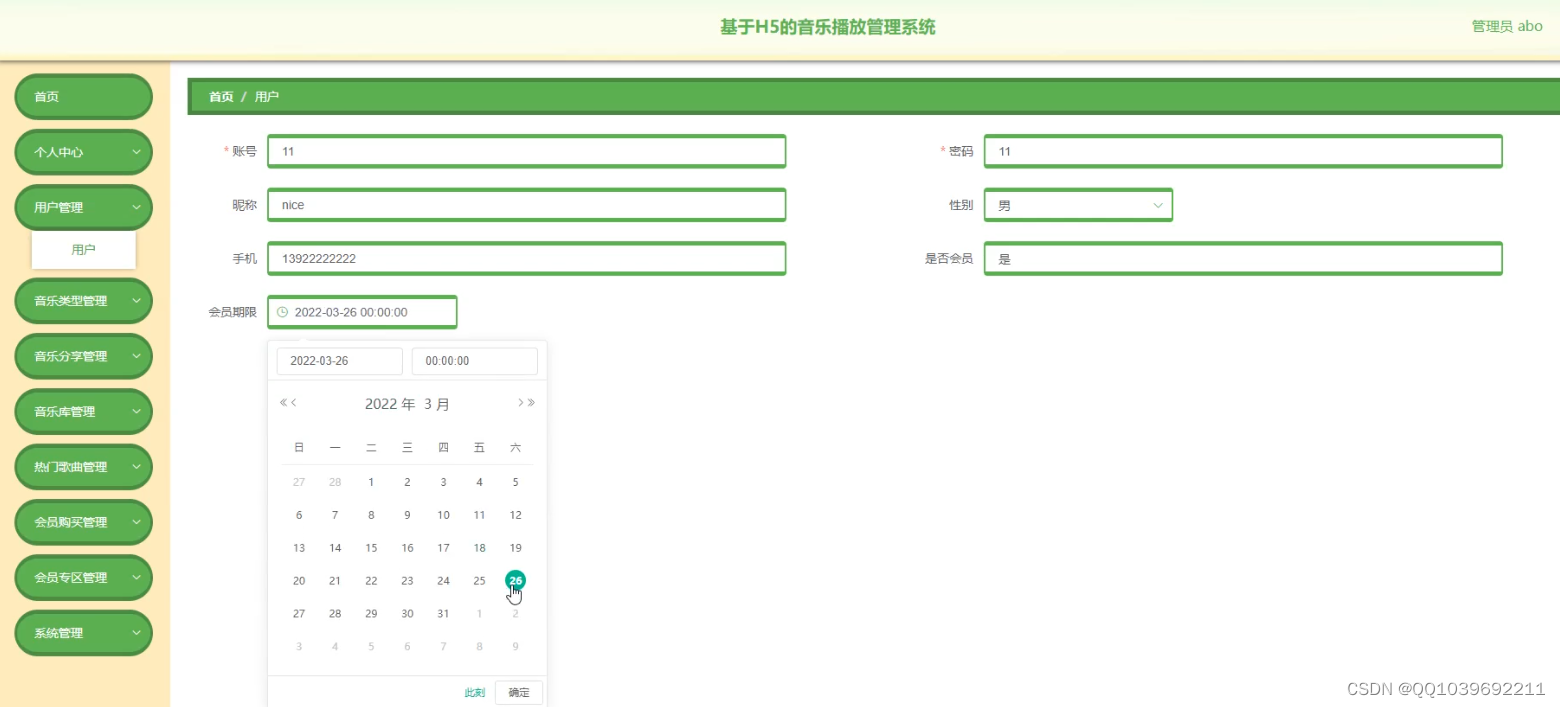
Task: Collapse the 用户管理 sidebar menu
Action: point(83,207)
